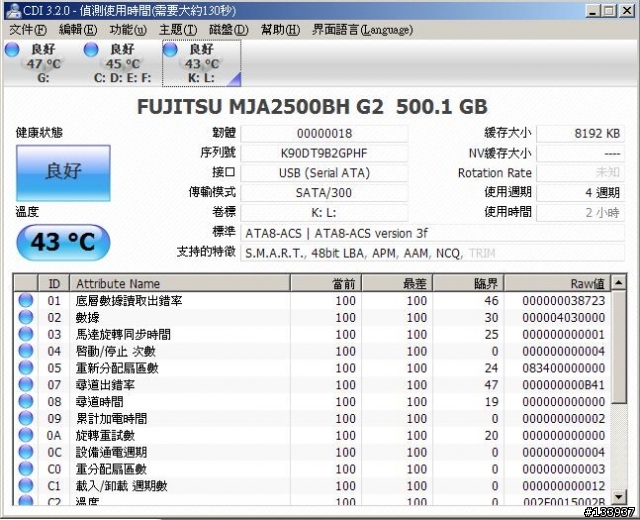Click status orb of attribute 0A row
This screenshot has width=640, height=520.
26,435
